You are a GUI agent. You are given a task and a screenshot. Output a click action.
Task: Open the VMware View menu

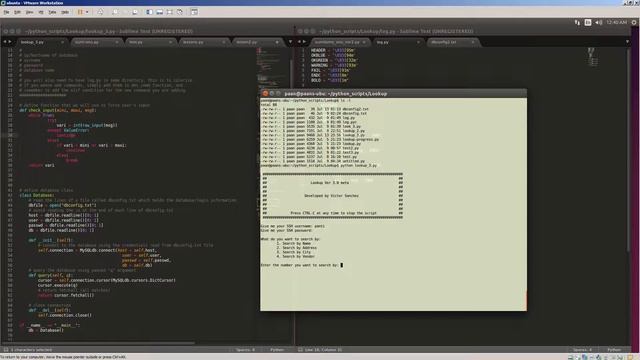point(29,12)
